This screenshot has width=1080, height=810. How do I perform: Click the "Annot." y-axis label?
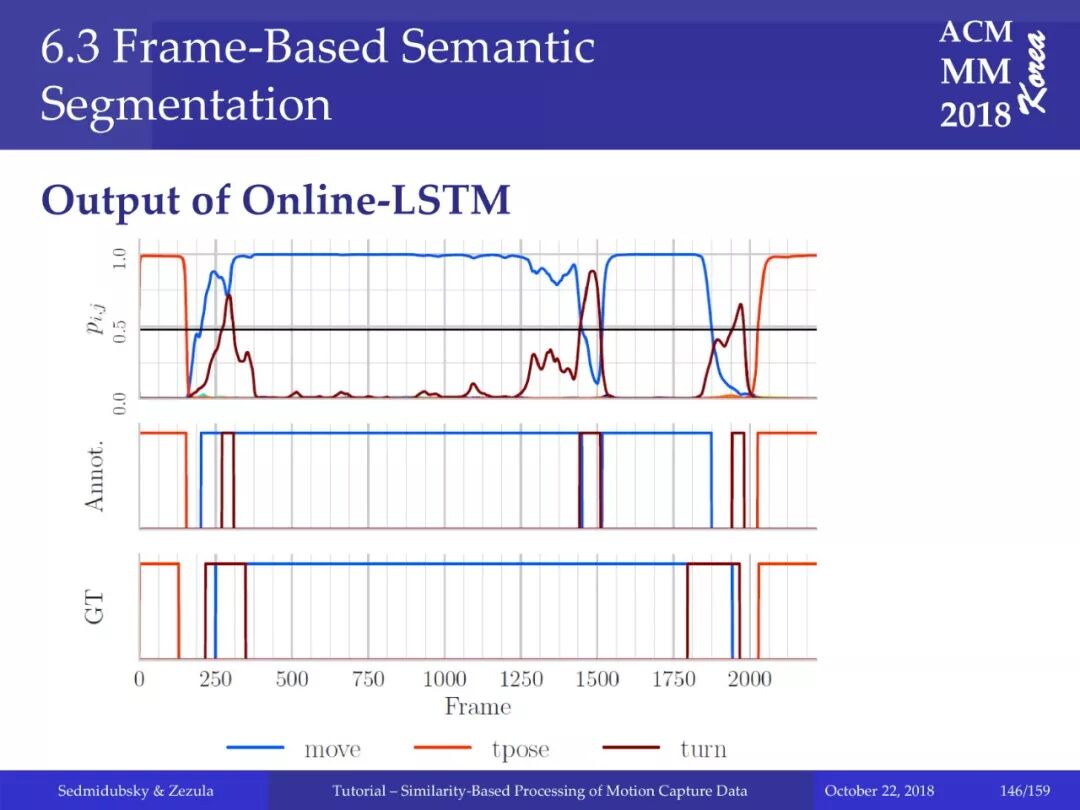tap(95, 476)
